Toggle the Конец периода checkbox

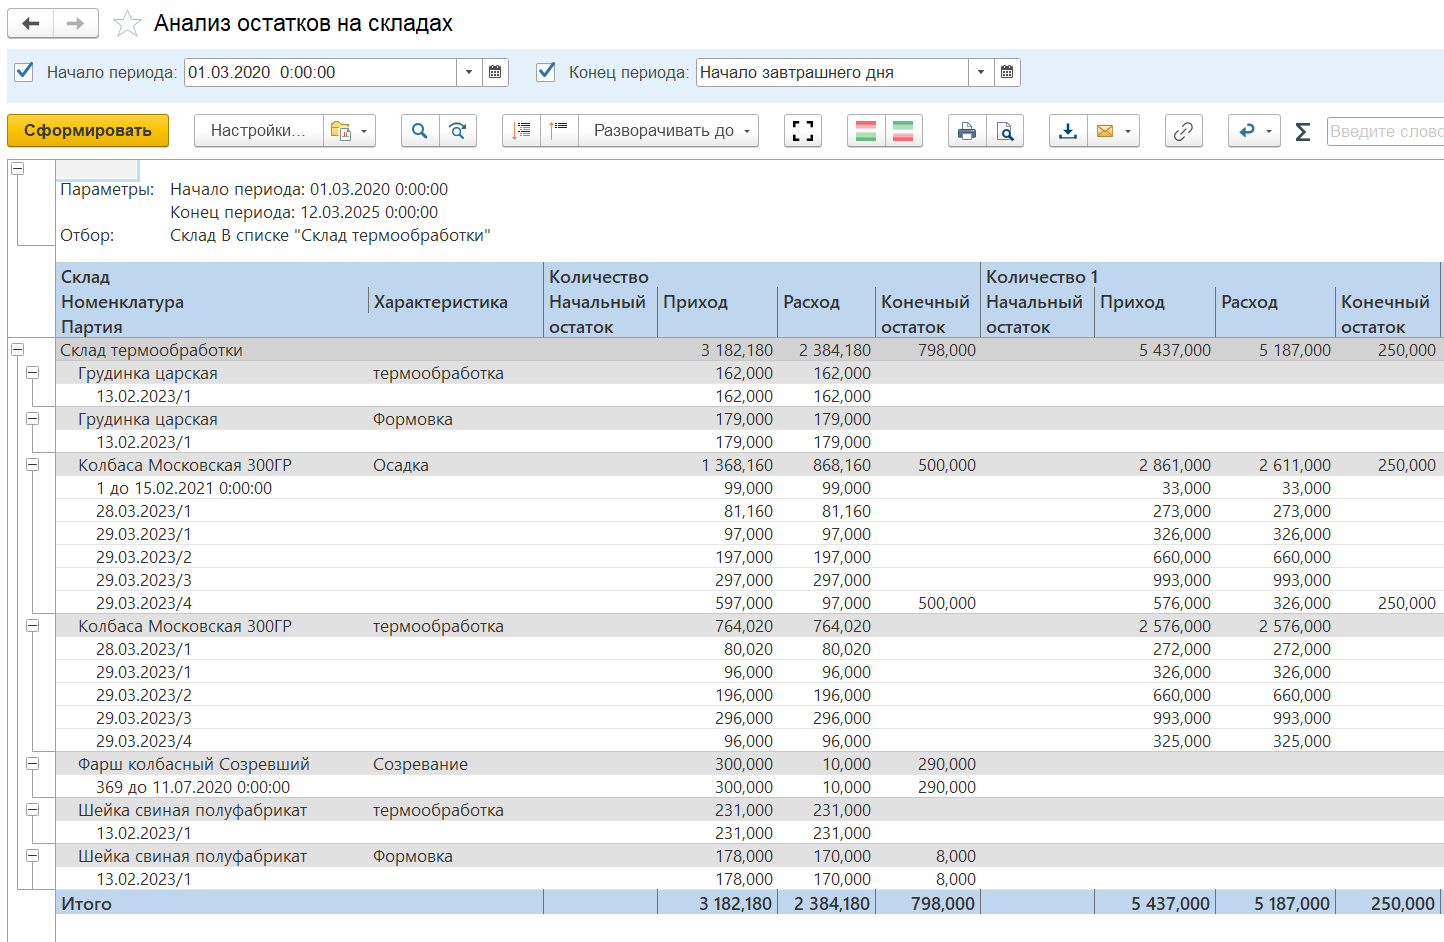pyautogui.click(x=546, y=72)
